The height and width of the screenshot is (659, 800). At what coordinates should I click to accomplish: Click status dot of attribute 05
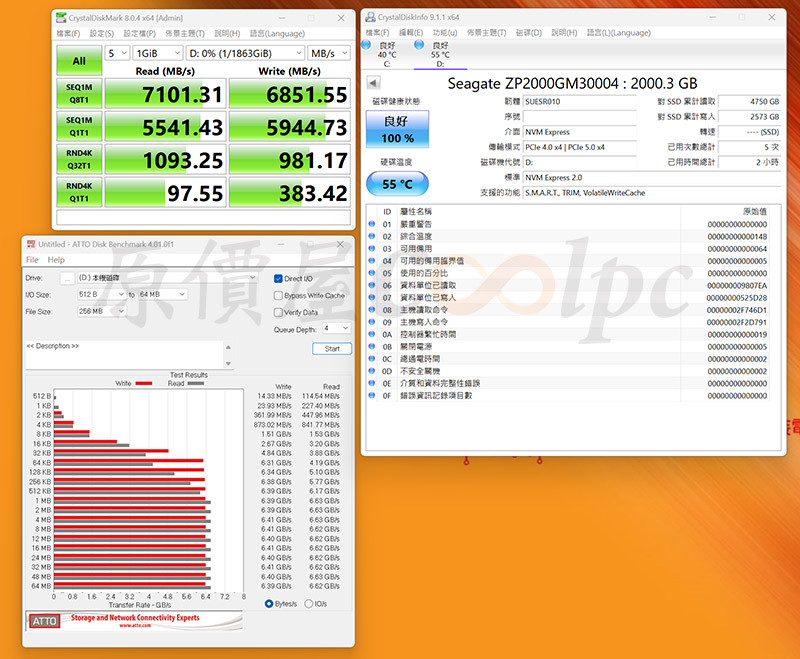coord(371,273)
